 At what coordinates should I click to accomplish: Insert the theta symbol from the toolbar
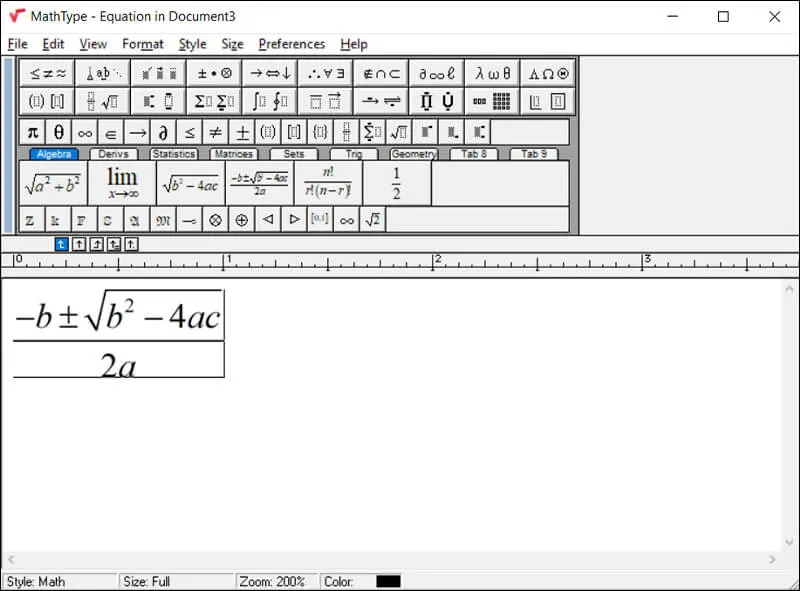(x=60, y=131)
